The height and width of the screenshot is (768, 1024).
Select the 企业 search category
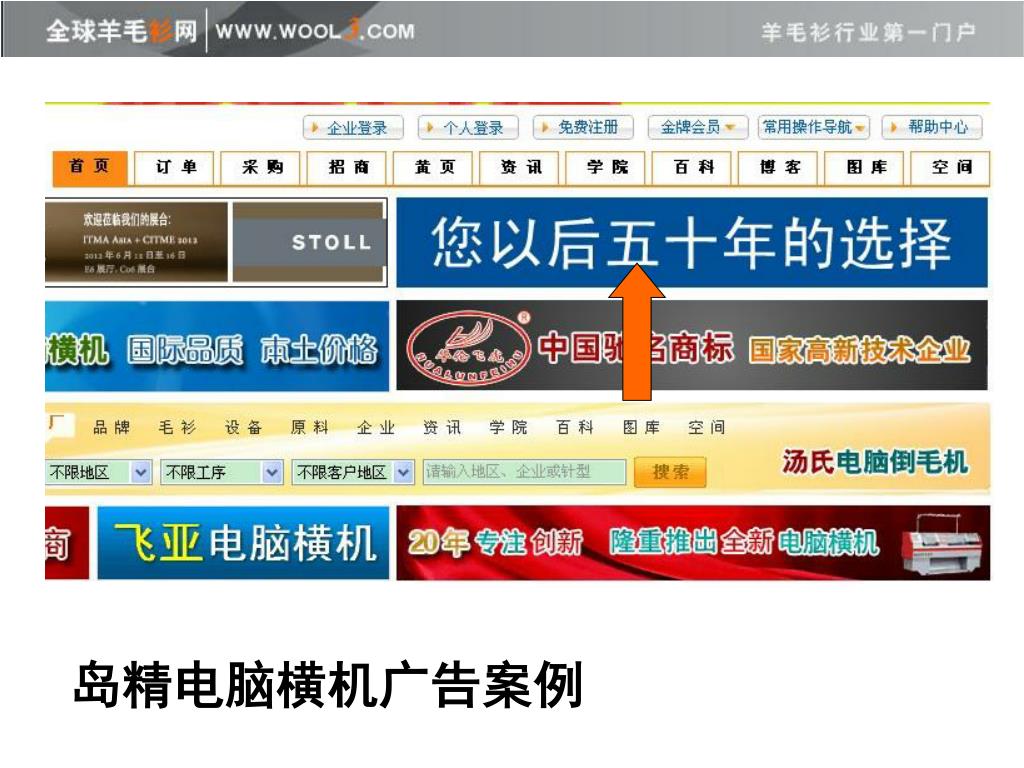(376, 428)
